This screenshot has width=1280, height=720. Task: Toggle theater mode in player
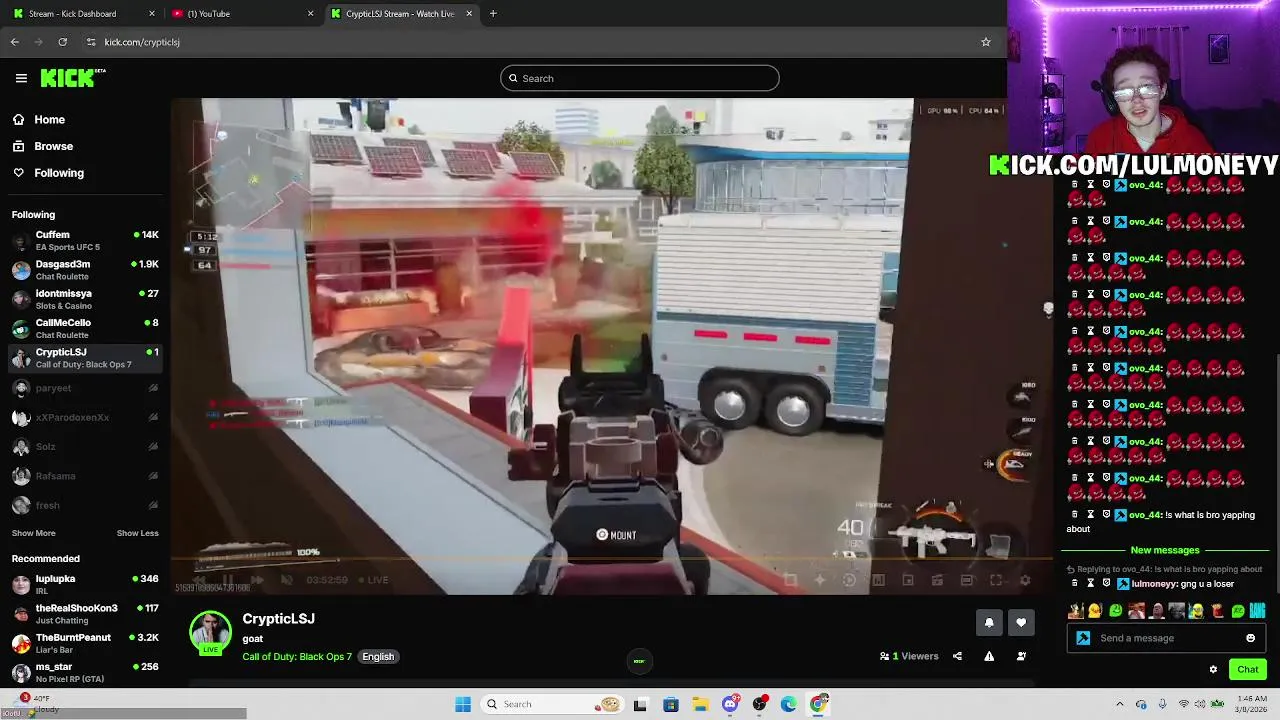pos(966,580)
